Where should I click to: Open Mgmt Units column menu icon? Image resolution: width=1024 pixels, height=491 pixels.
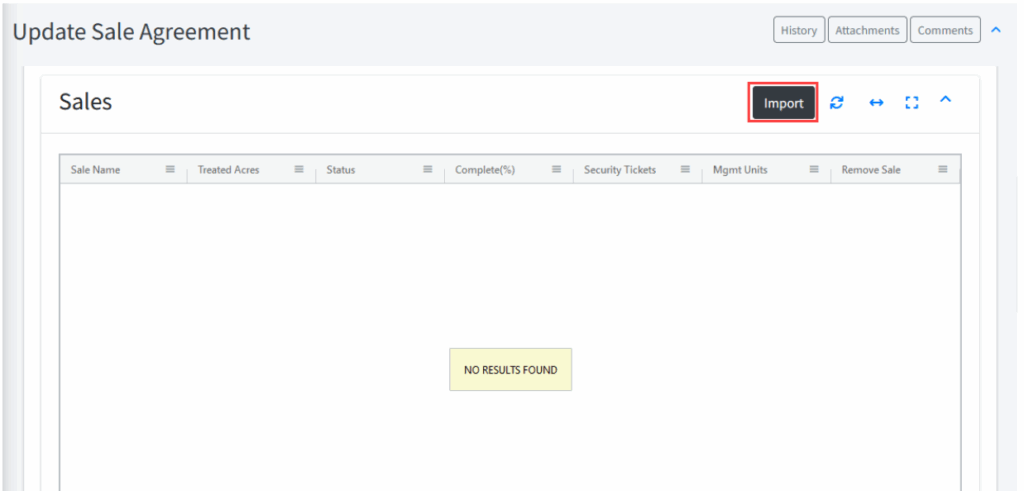[x=814, y=169]
